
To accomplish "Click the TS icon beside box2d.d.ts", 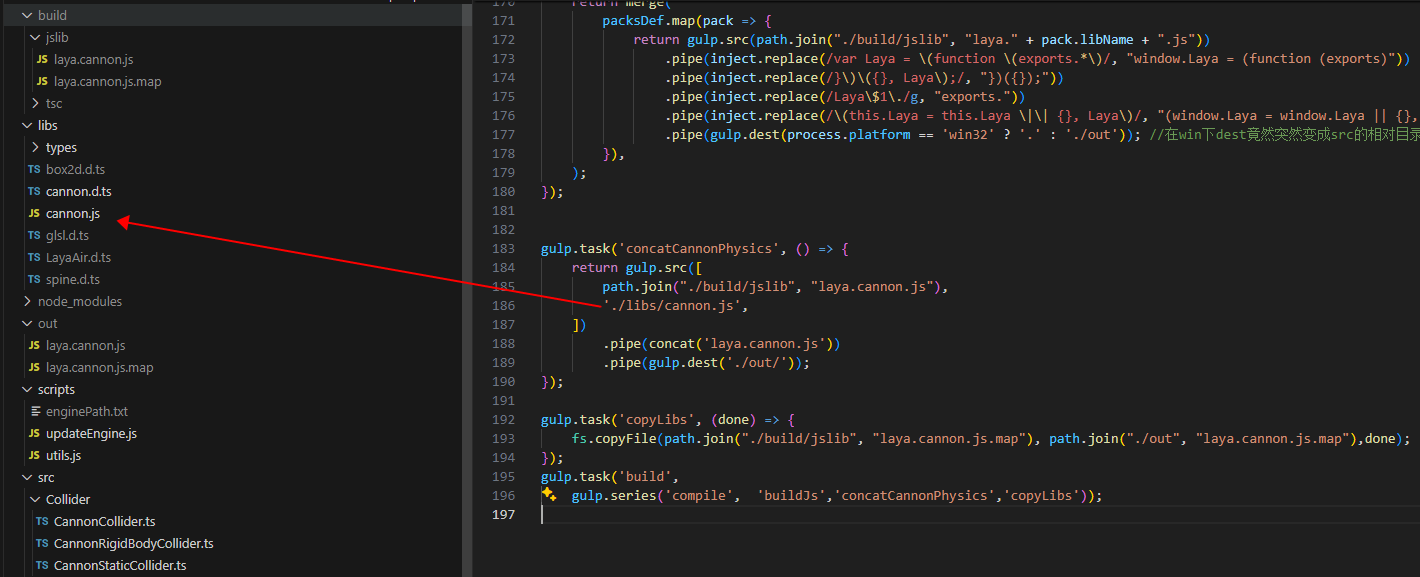I will click(34, 169).
